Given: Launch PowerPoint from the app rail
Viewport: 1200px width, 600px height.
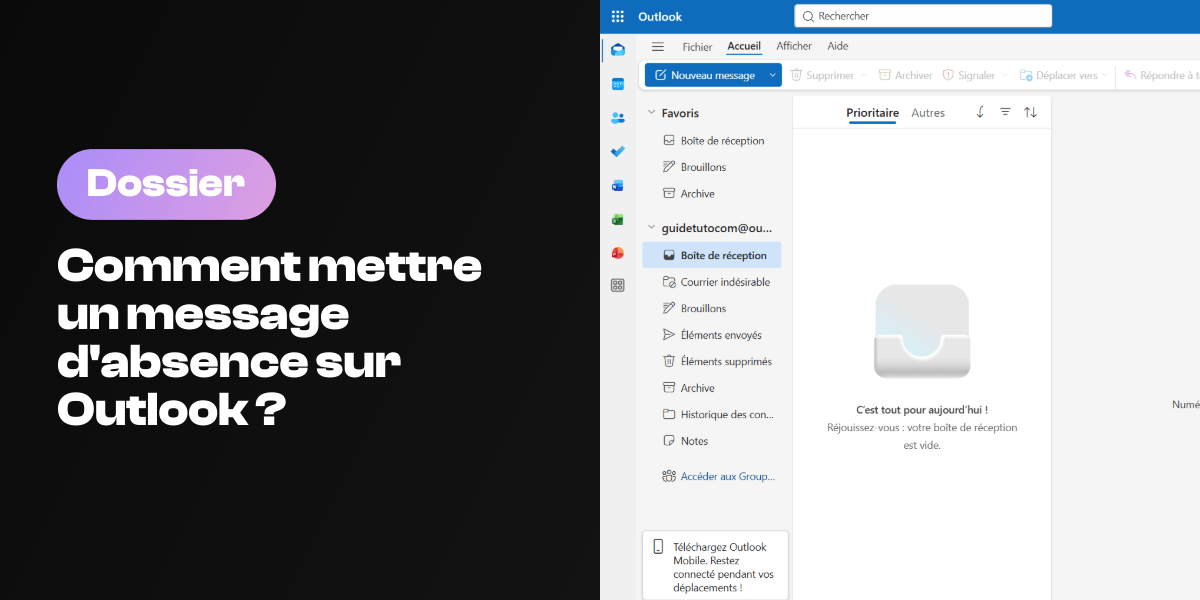Looking at the screenshot, I should click(x=618, y=253).
